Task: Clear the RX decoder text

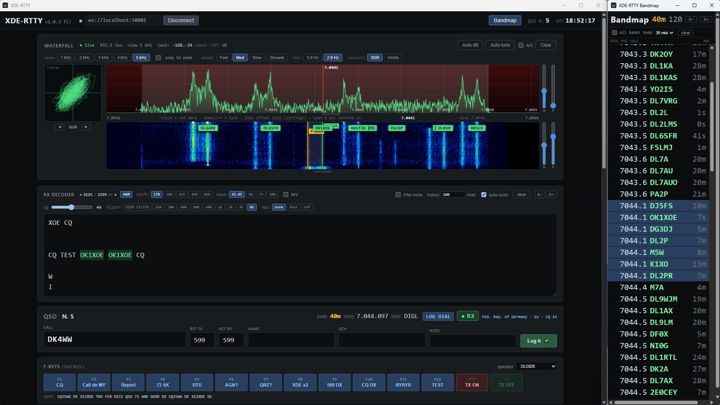Action: [521, 195]
